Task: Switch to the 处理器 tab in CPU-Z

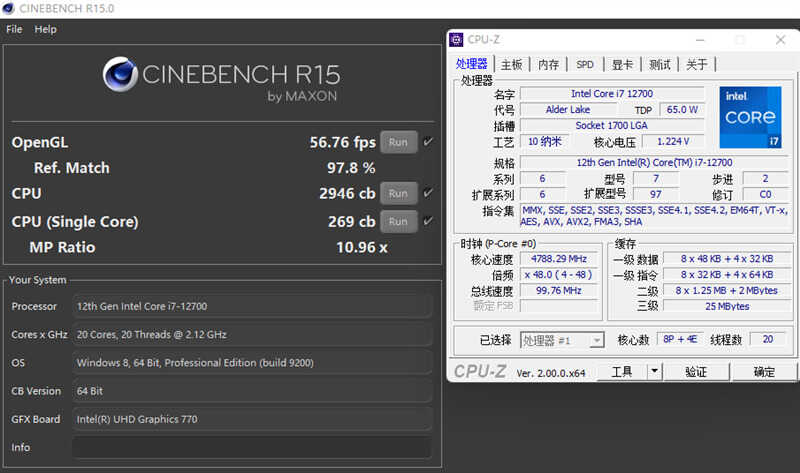Action: [471, 64]
